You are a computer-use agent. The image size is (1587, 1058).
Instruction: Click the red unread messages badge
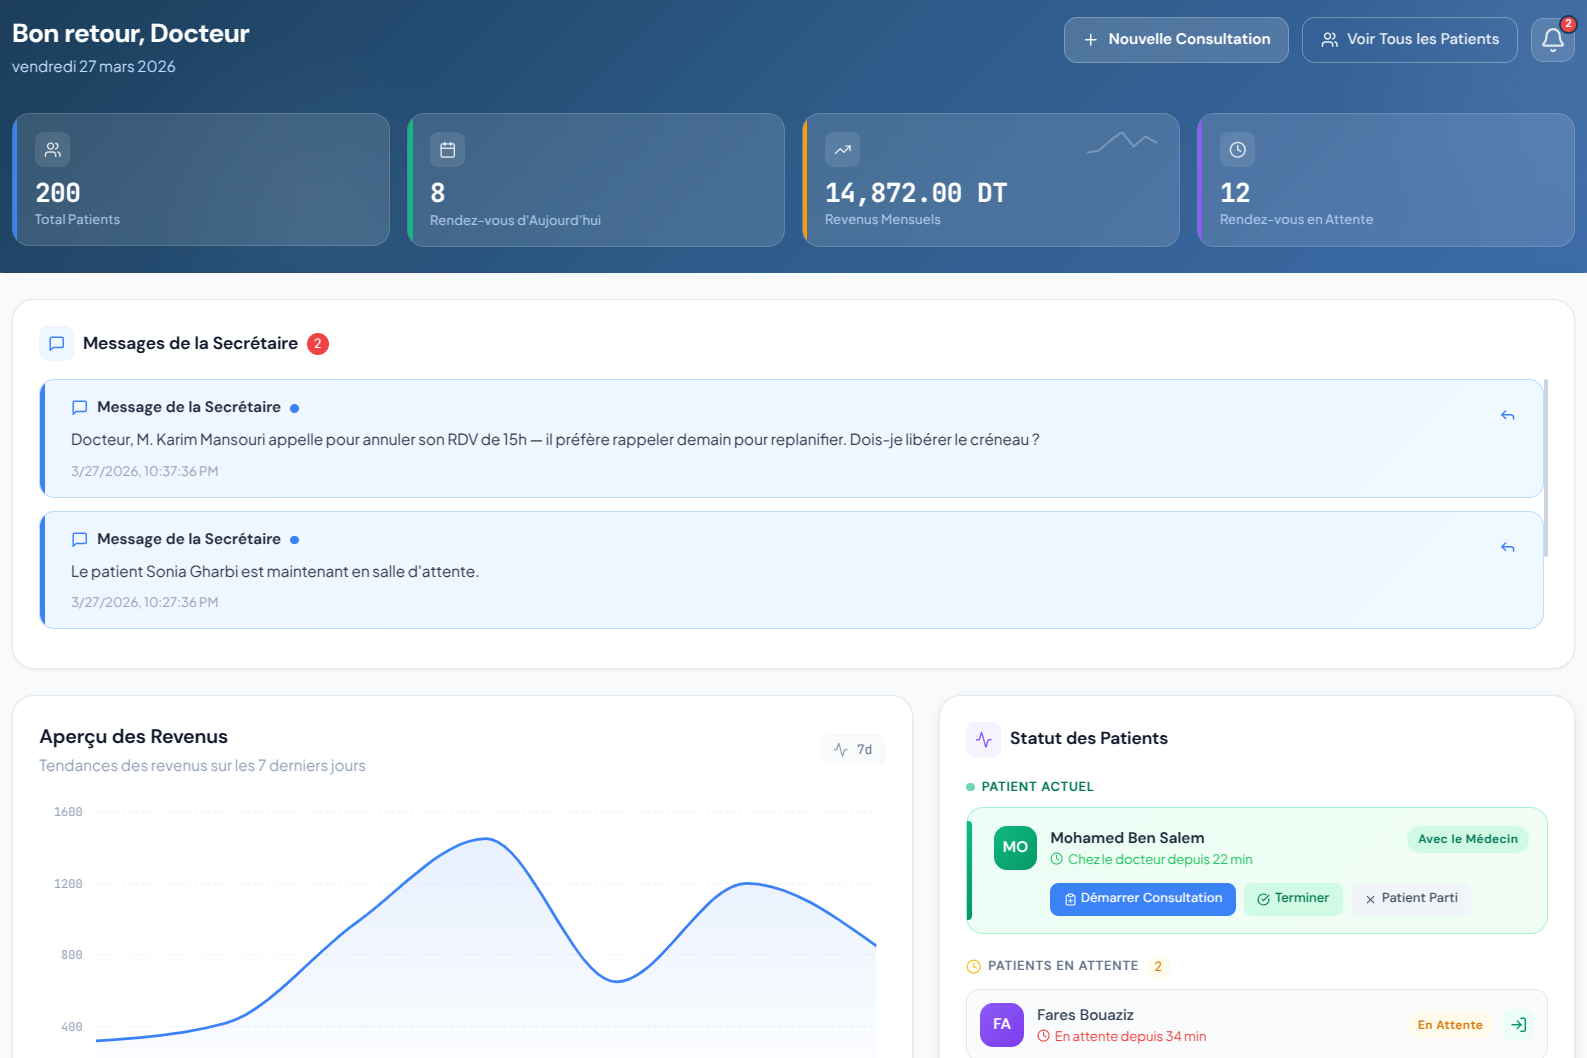(x=318, y=343)
